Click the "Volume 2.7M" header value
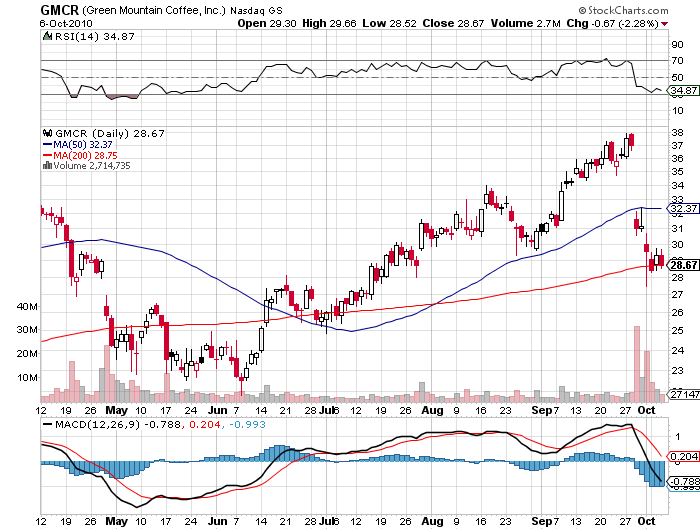Image resolution: width=700 pixels, height=530 pixels. pyautogui.click(x=525, y=24)
